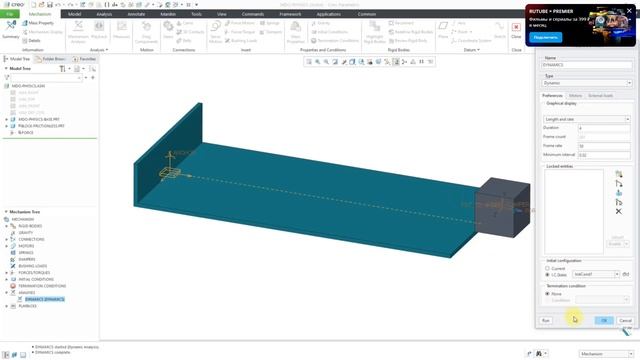Click the Mass Property button

[x=38, y=23]
